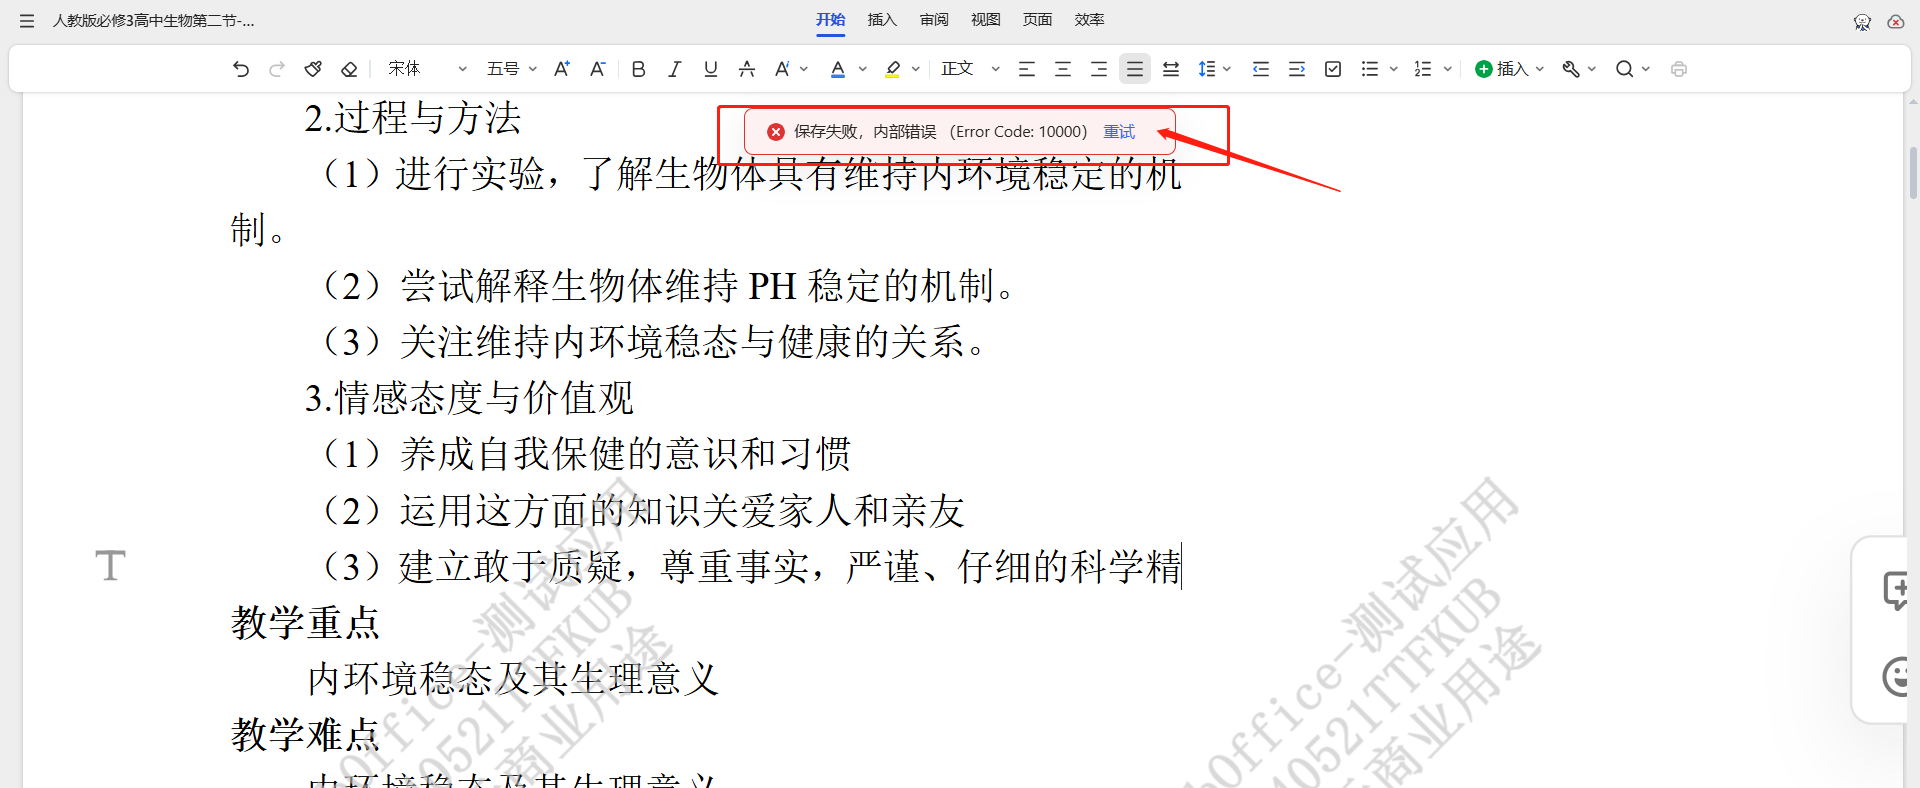The height and width of the screenshot is (788, 1920).
Task: Toggle strikethrough formatting
Action: [x=747, y=69]
